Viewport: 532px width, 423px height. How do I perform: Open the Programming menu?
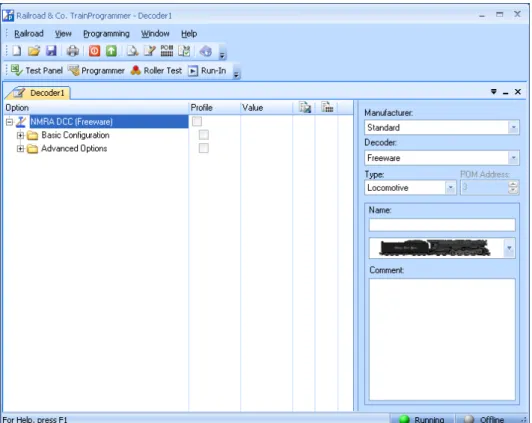tap(106, 34)
